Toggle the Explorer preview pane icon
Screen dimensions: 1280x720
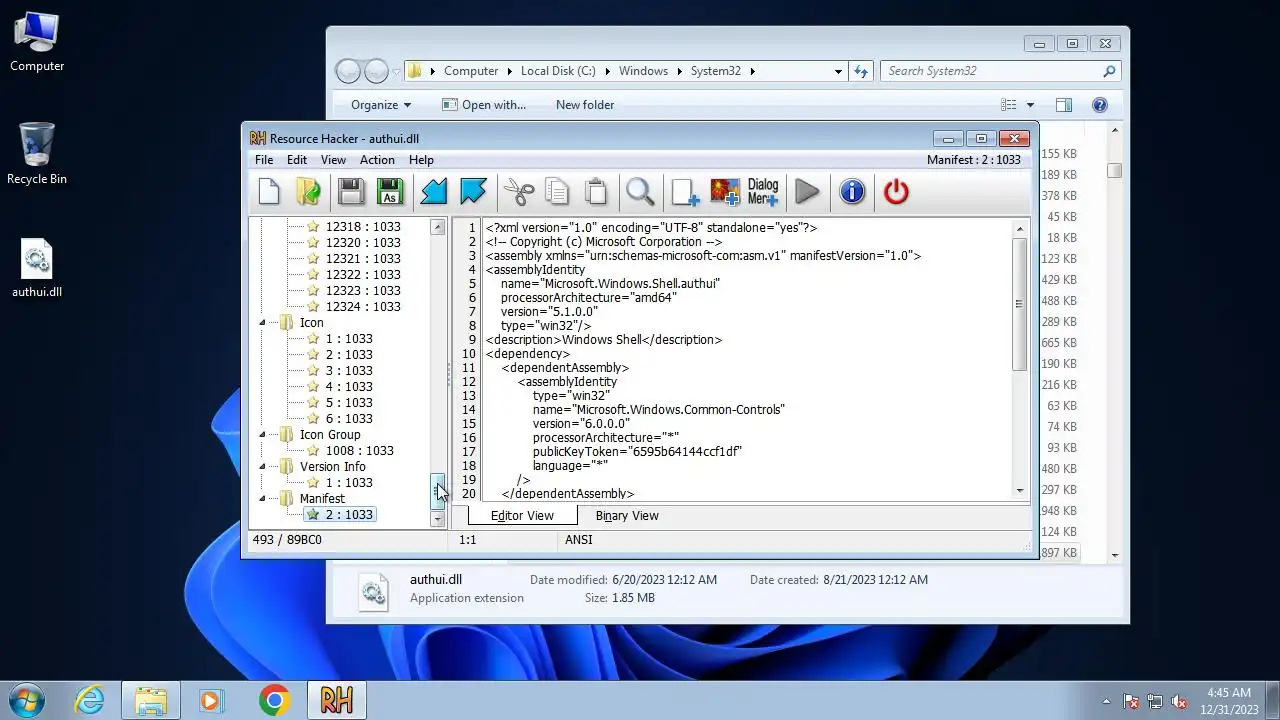click(1064, 105)
